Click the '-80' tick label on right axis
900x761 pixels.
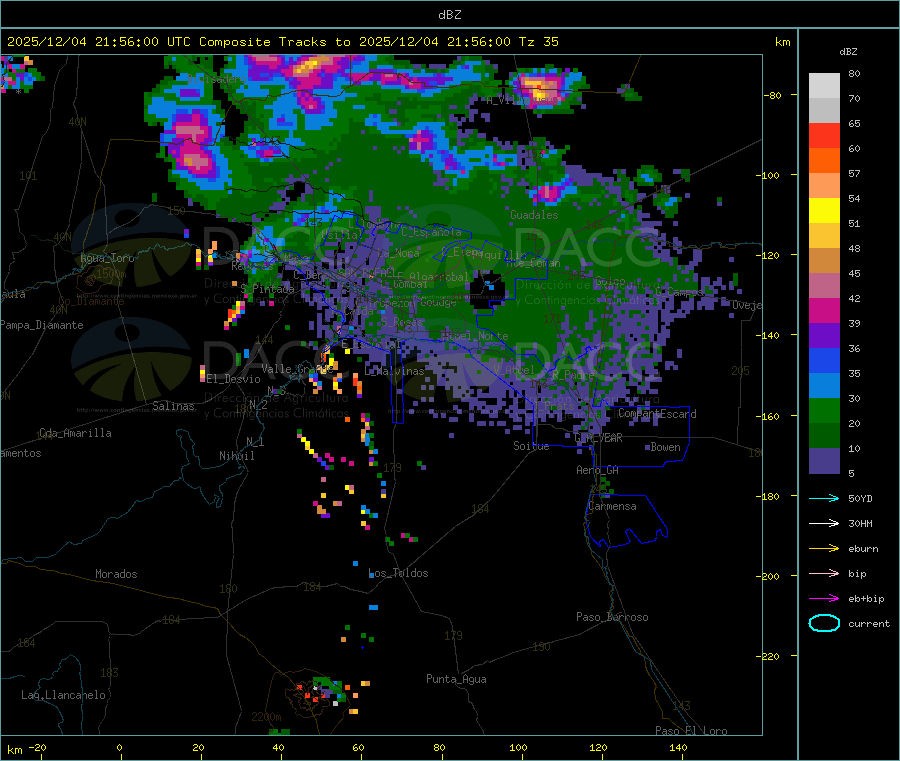(773, 95)
